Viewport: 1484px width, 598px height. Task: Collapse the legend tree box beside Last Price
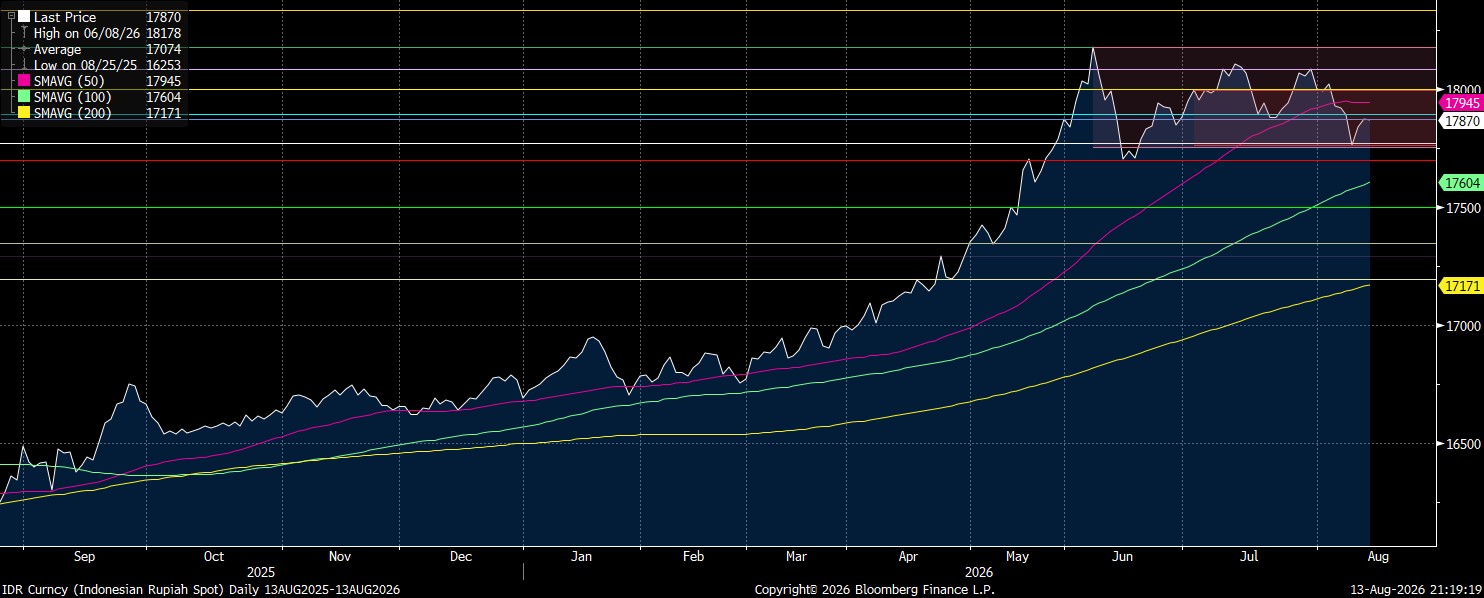pyautogui.click(x=11, y=17)
